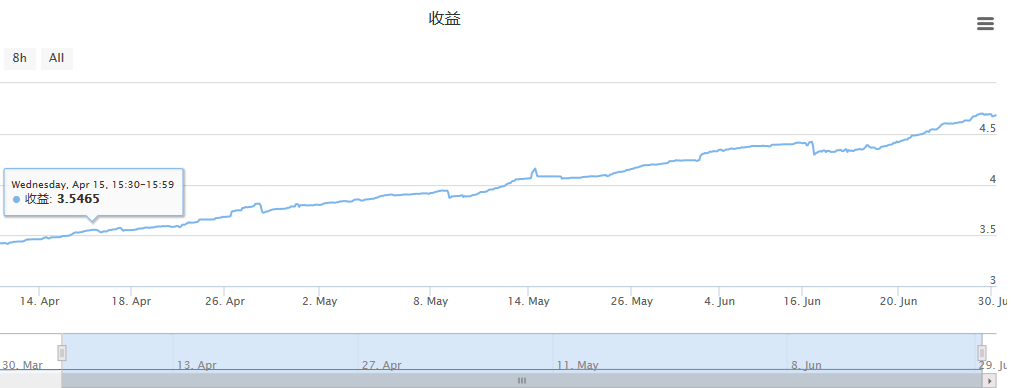Click the 11. May navigator label

tap(577, 365)
